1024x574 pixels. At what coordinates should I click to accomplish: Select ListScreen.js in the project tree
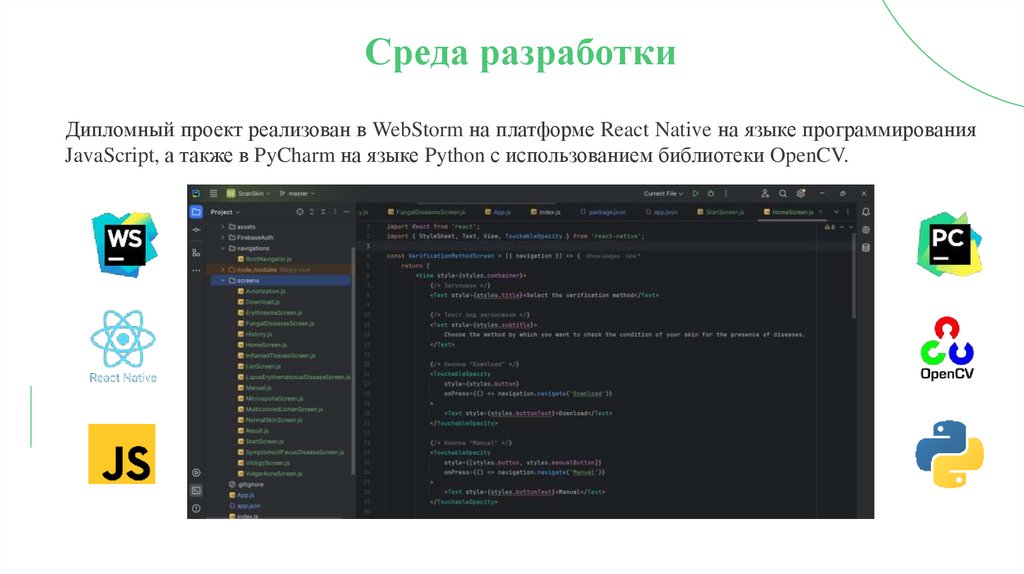259,366
